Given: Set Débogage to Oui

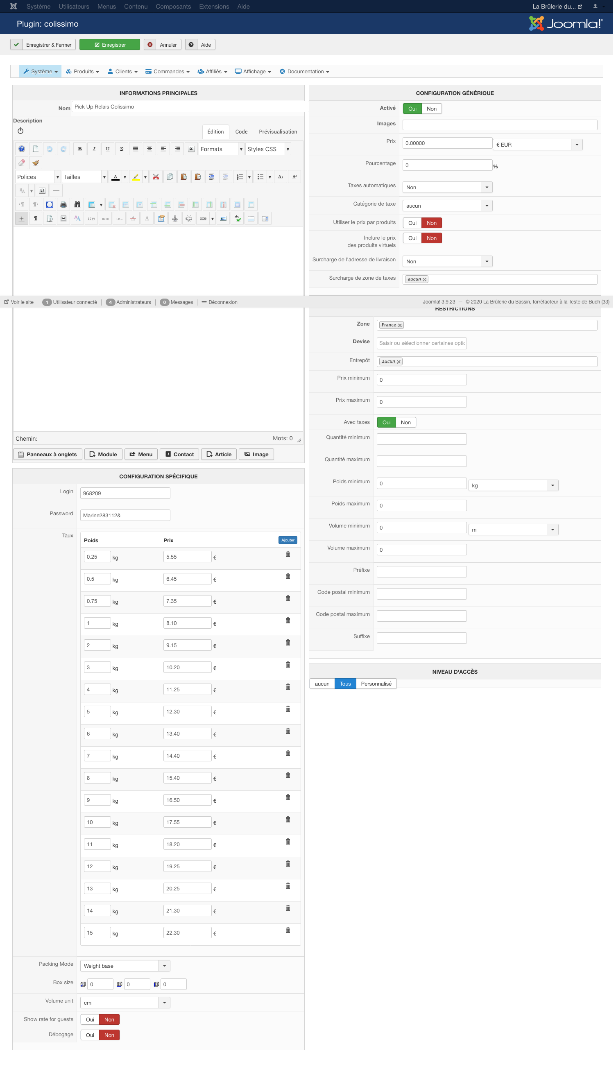Looking at the screenshot, I should (90, 1035).
